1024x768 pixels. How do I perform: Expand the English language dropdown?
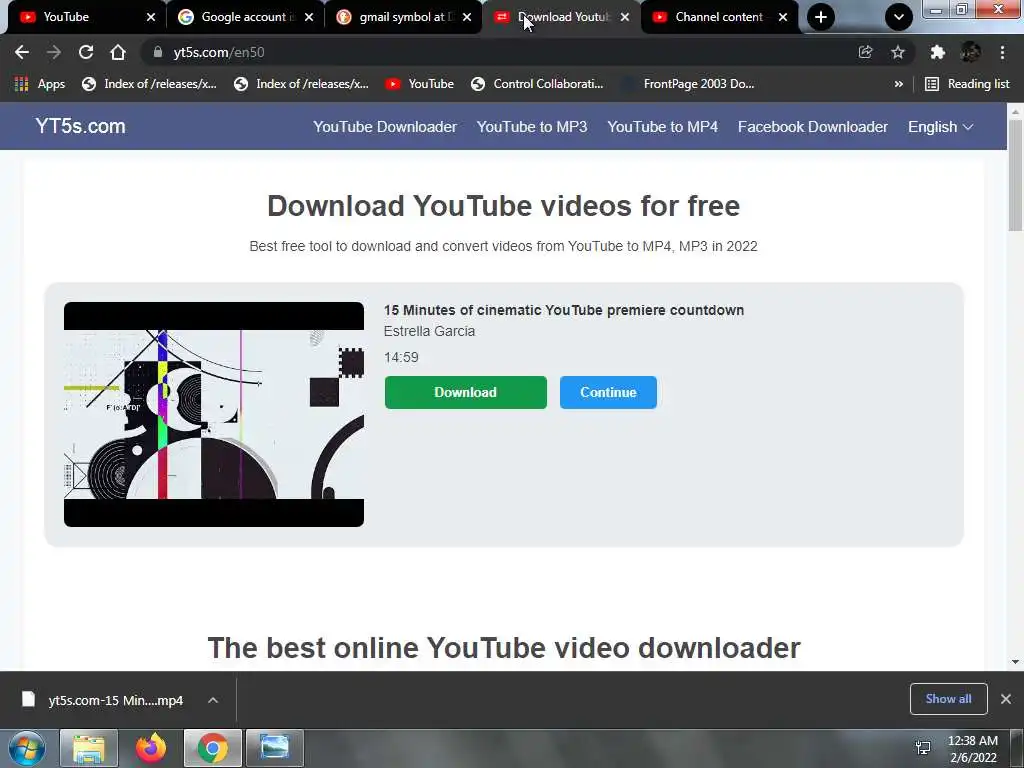tap(940, 127)
